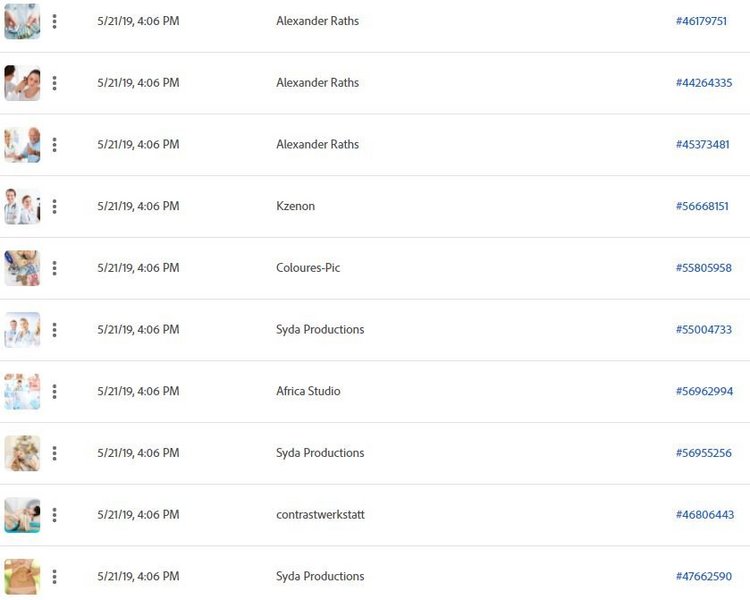The height and width of the screenshot is (600, 750).
Task: Open the three-dot menu for asset #46179751
Action: 55,22
